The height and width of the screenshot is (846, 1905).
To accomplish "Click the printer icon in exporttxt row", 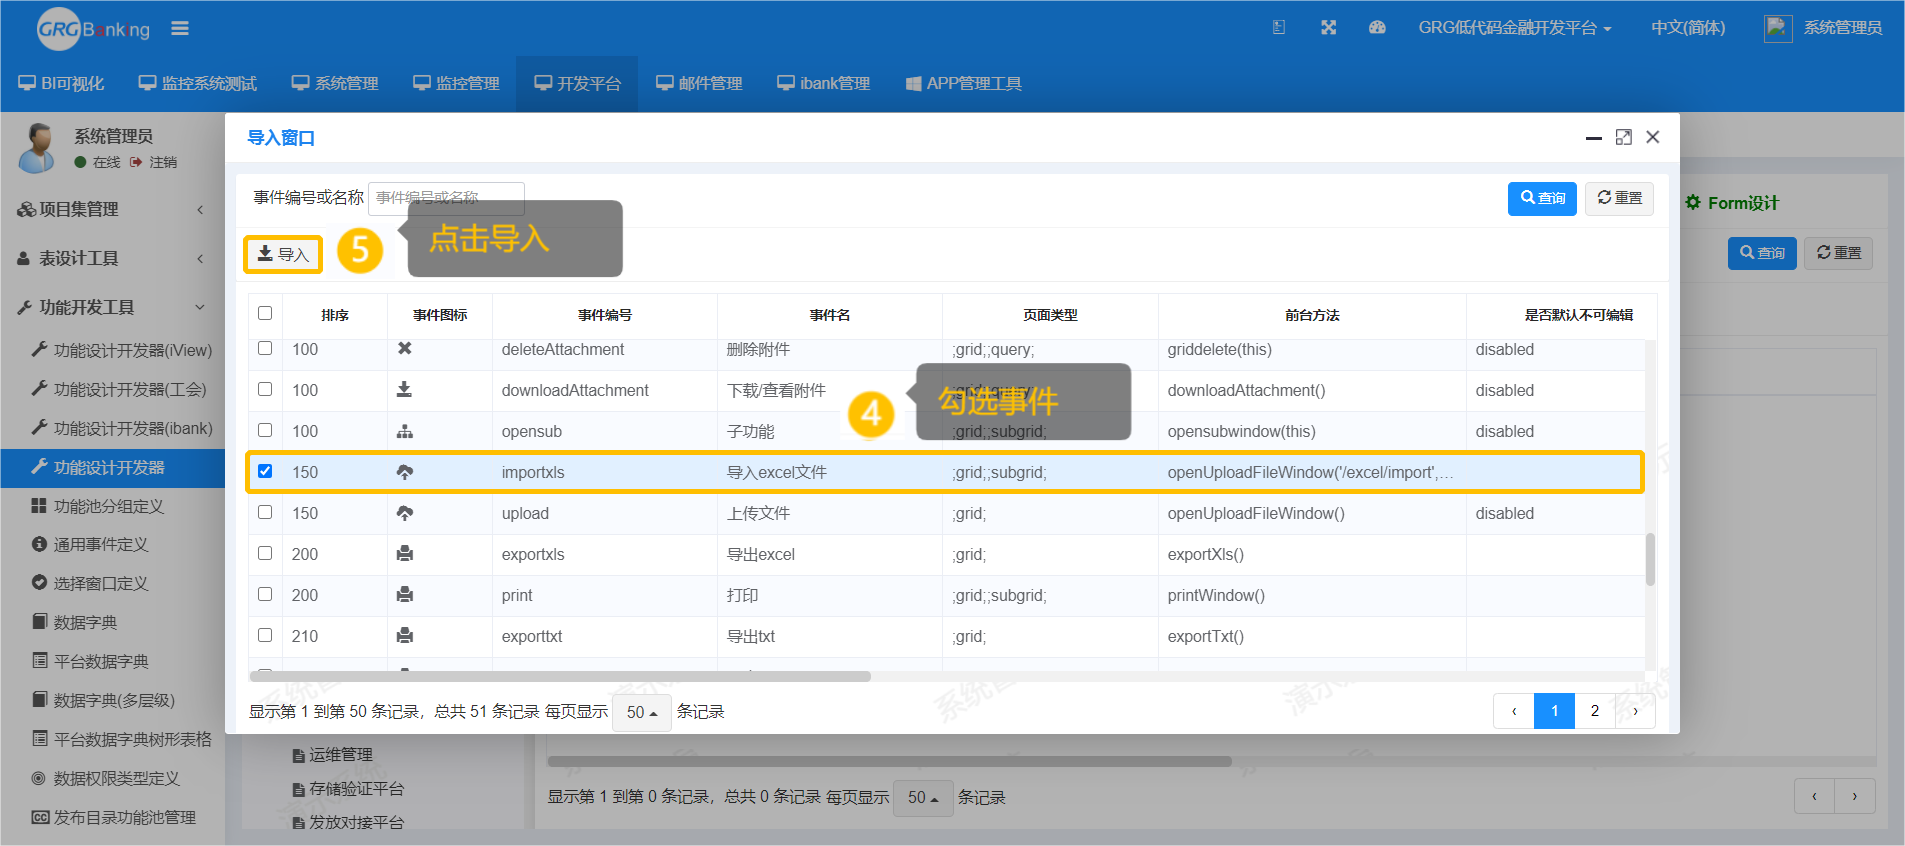I will (405, 636).
